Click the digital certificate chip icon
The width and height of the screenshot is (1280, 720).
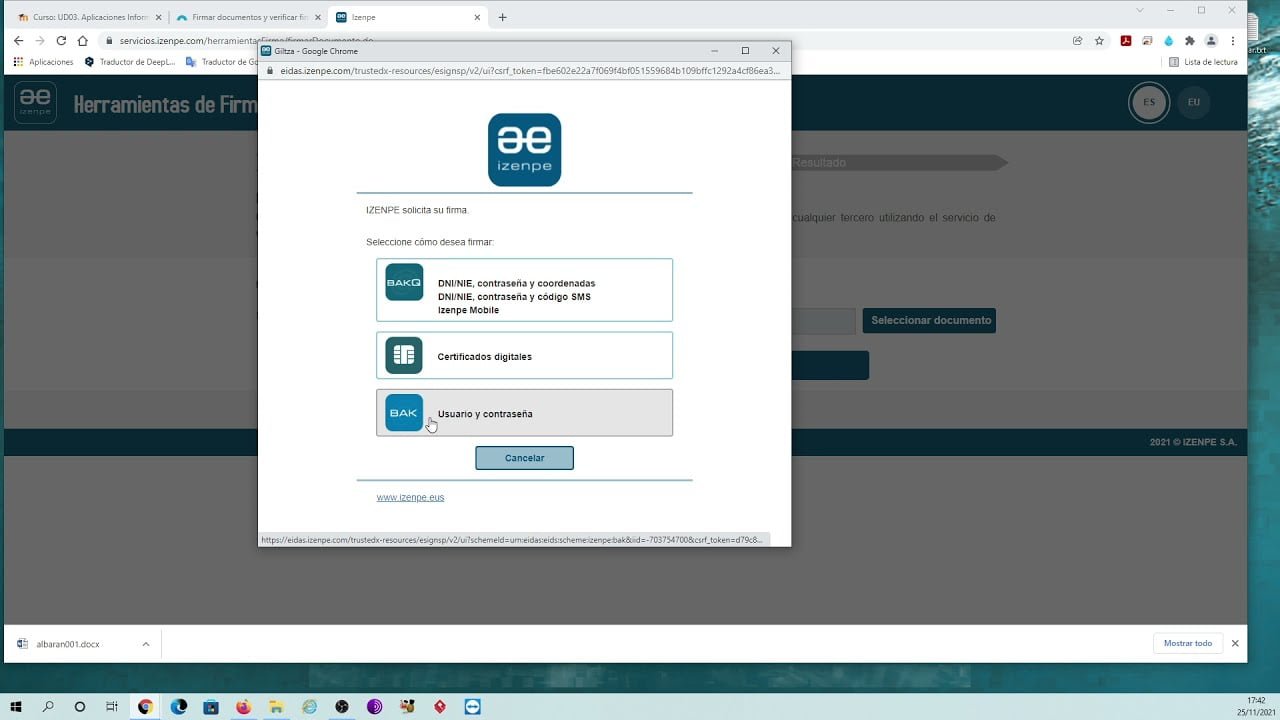404,355
